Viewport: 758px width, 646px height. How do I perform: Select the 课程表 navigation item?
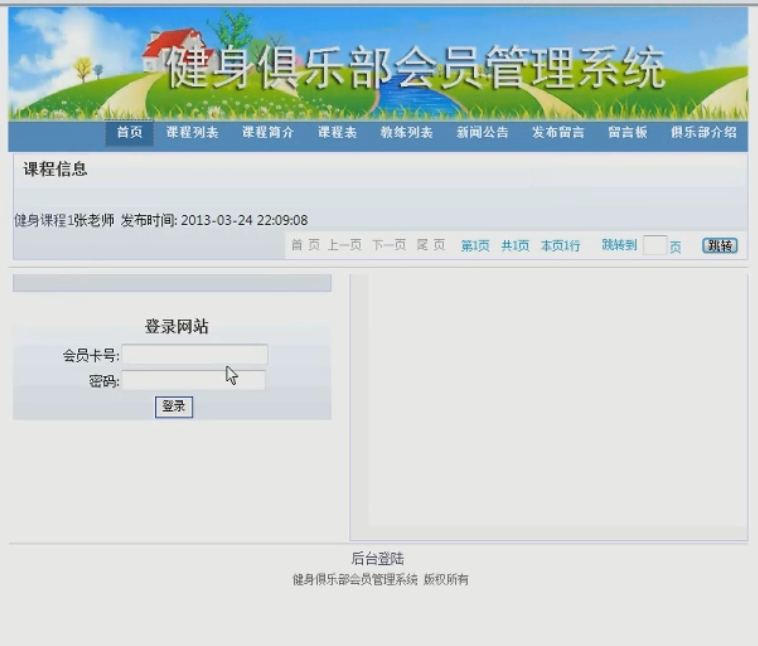[337, 132]
